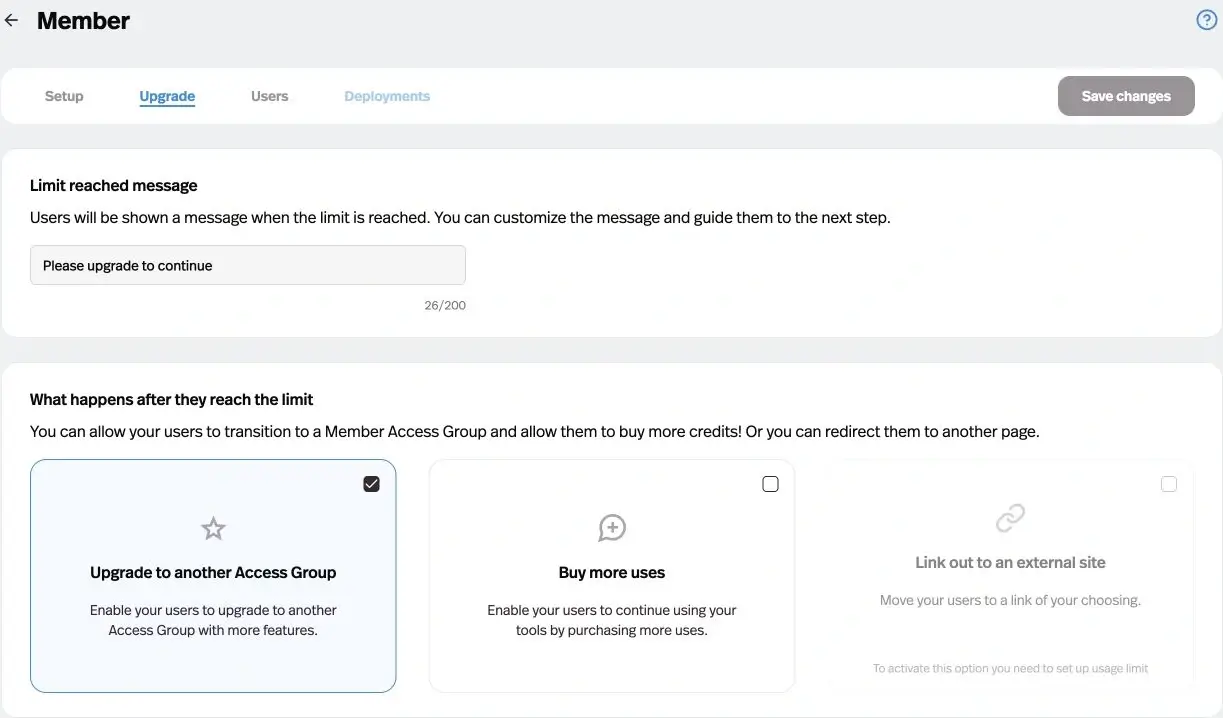Viewport: 1223px width, 718px height.
Task: Click text 'Move your users to a link of your choosing.'
Action: click(x=1010, y=600)
